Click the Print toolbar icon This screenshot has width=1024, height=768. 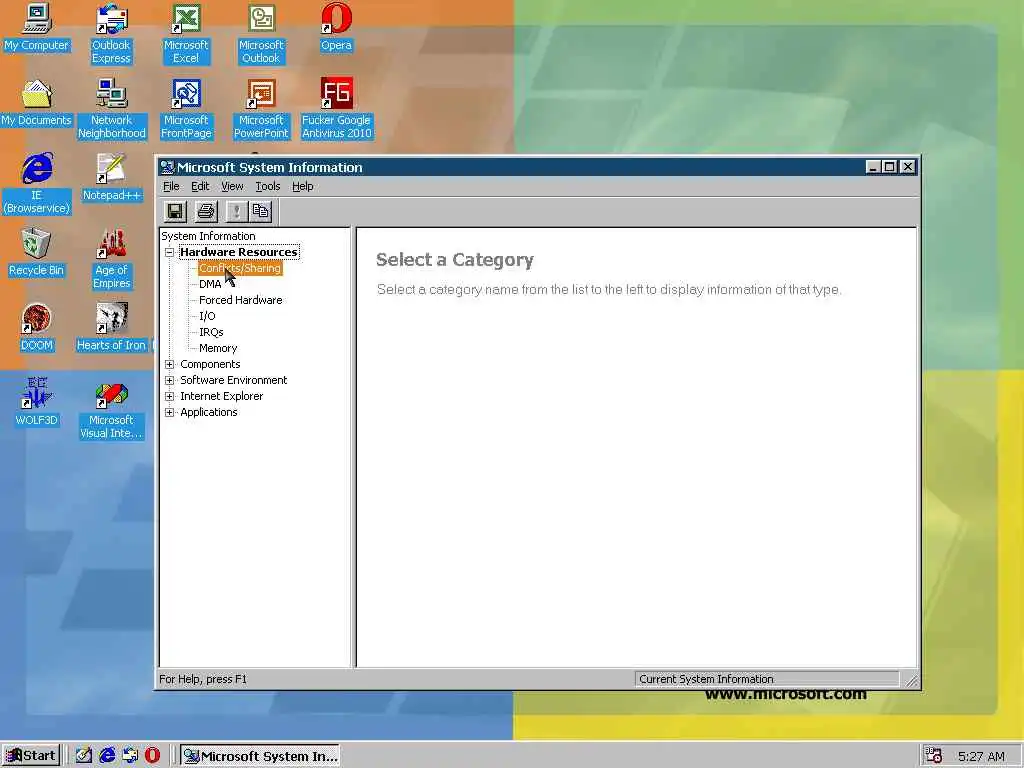(x=206, y=211)
